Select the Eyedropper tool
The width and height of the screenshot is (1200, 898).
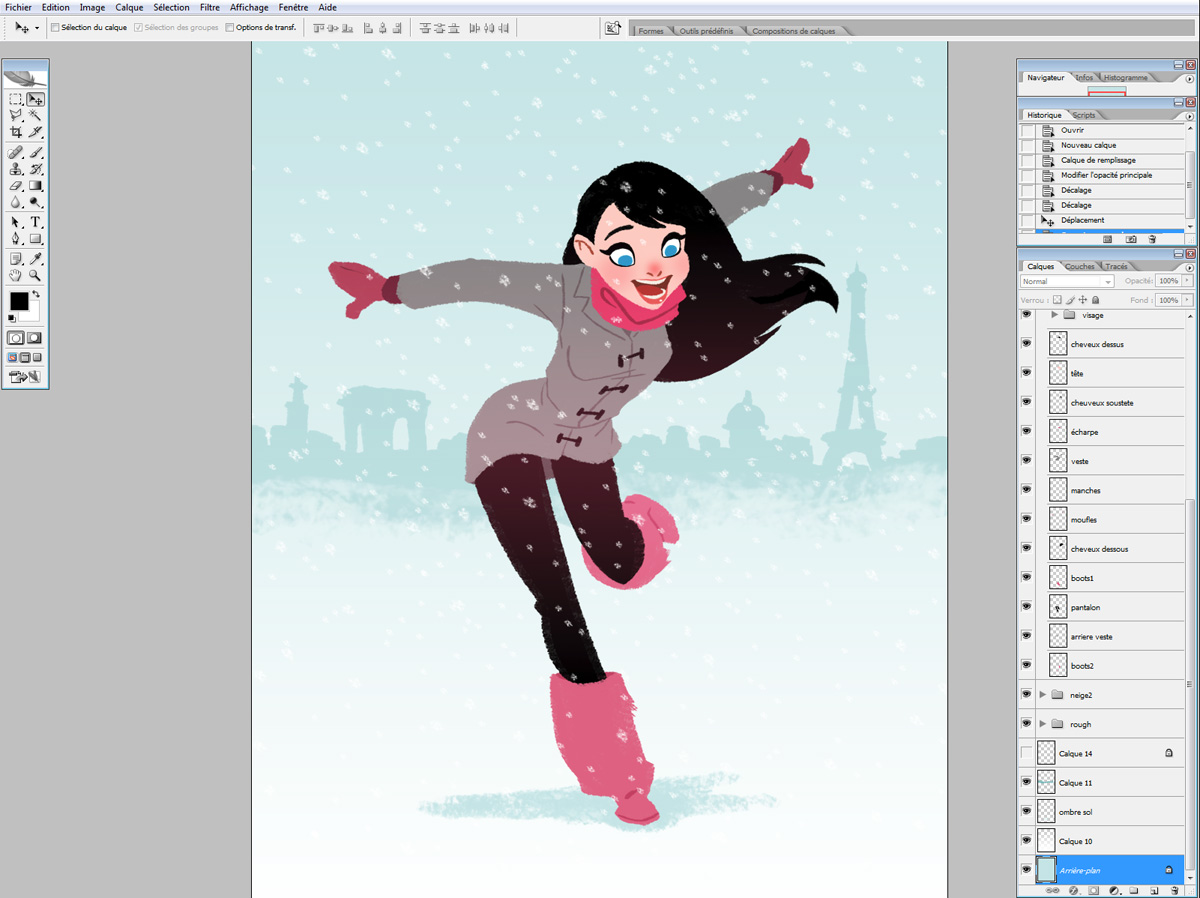coord(36,258)
